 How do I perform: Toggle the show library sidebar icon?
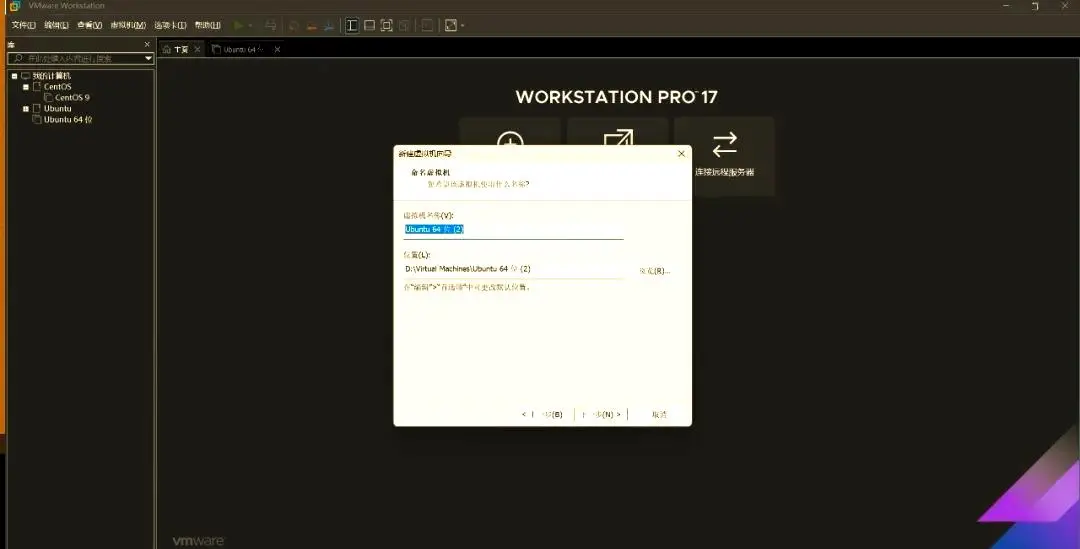(352, 25)
